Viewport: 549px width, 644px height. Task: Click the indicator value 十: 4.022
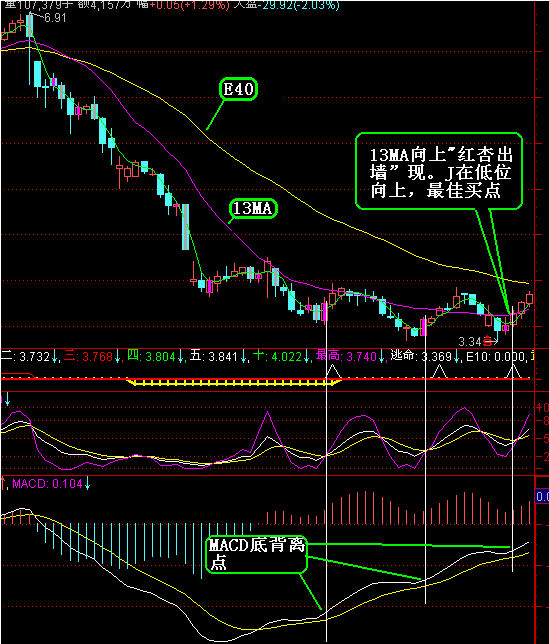(277, 356)
